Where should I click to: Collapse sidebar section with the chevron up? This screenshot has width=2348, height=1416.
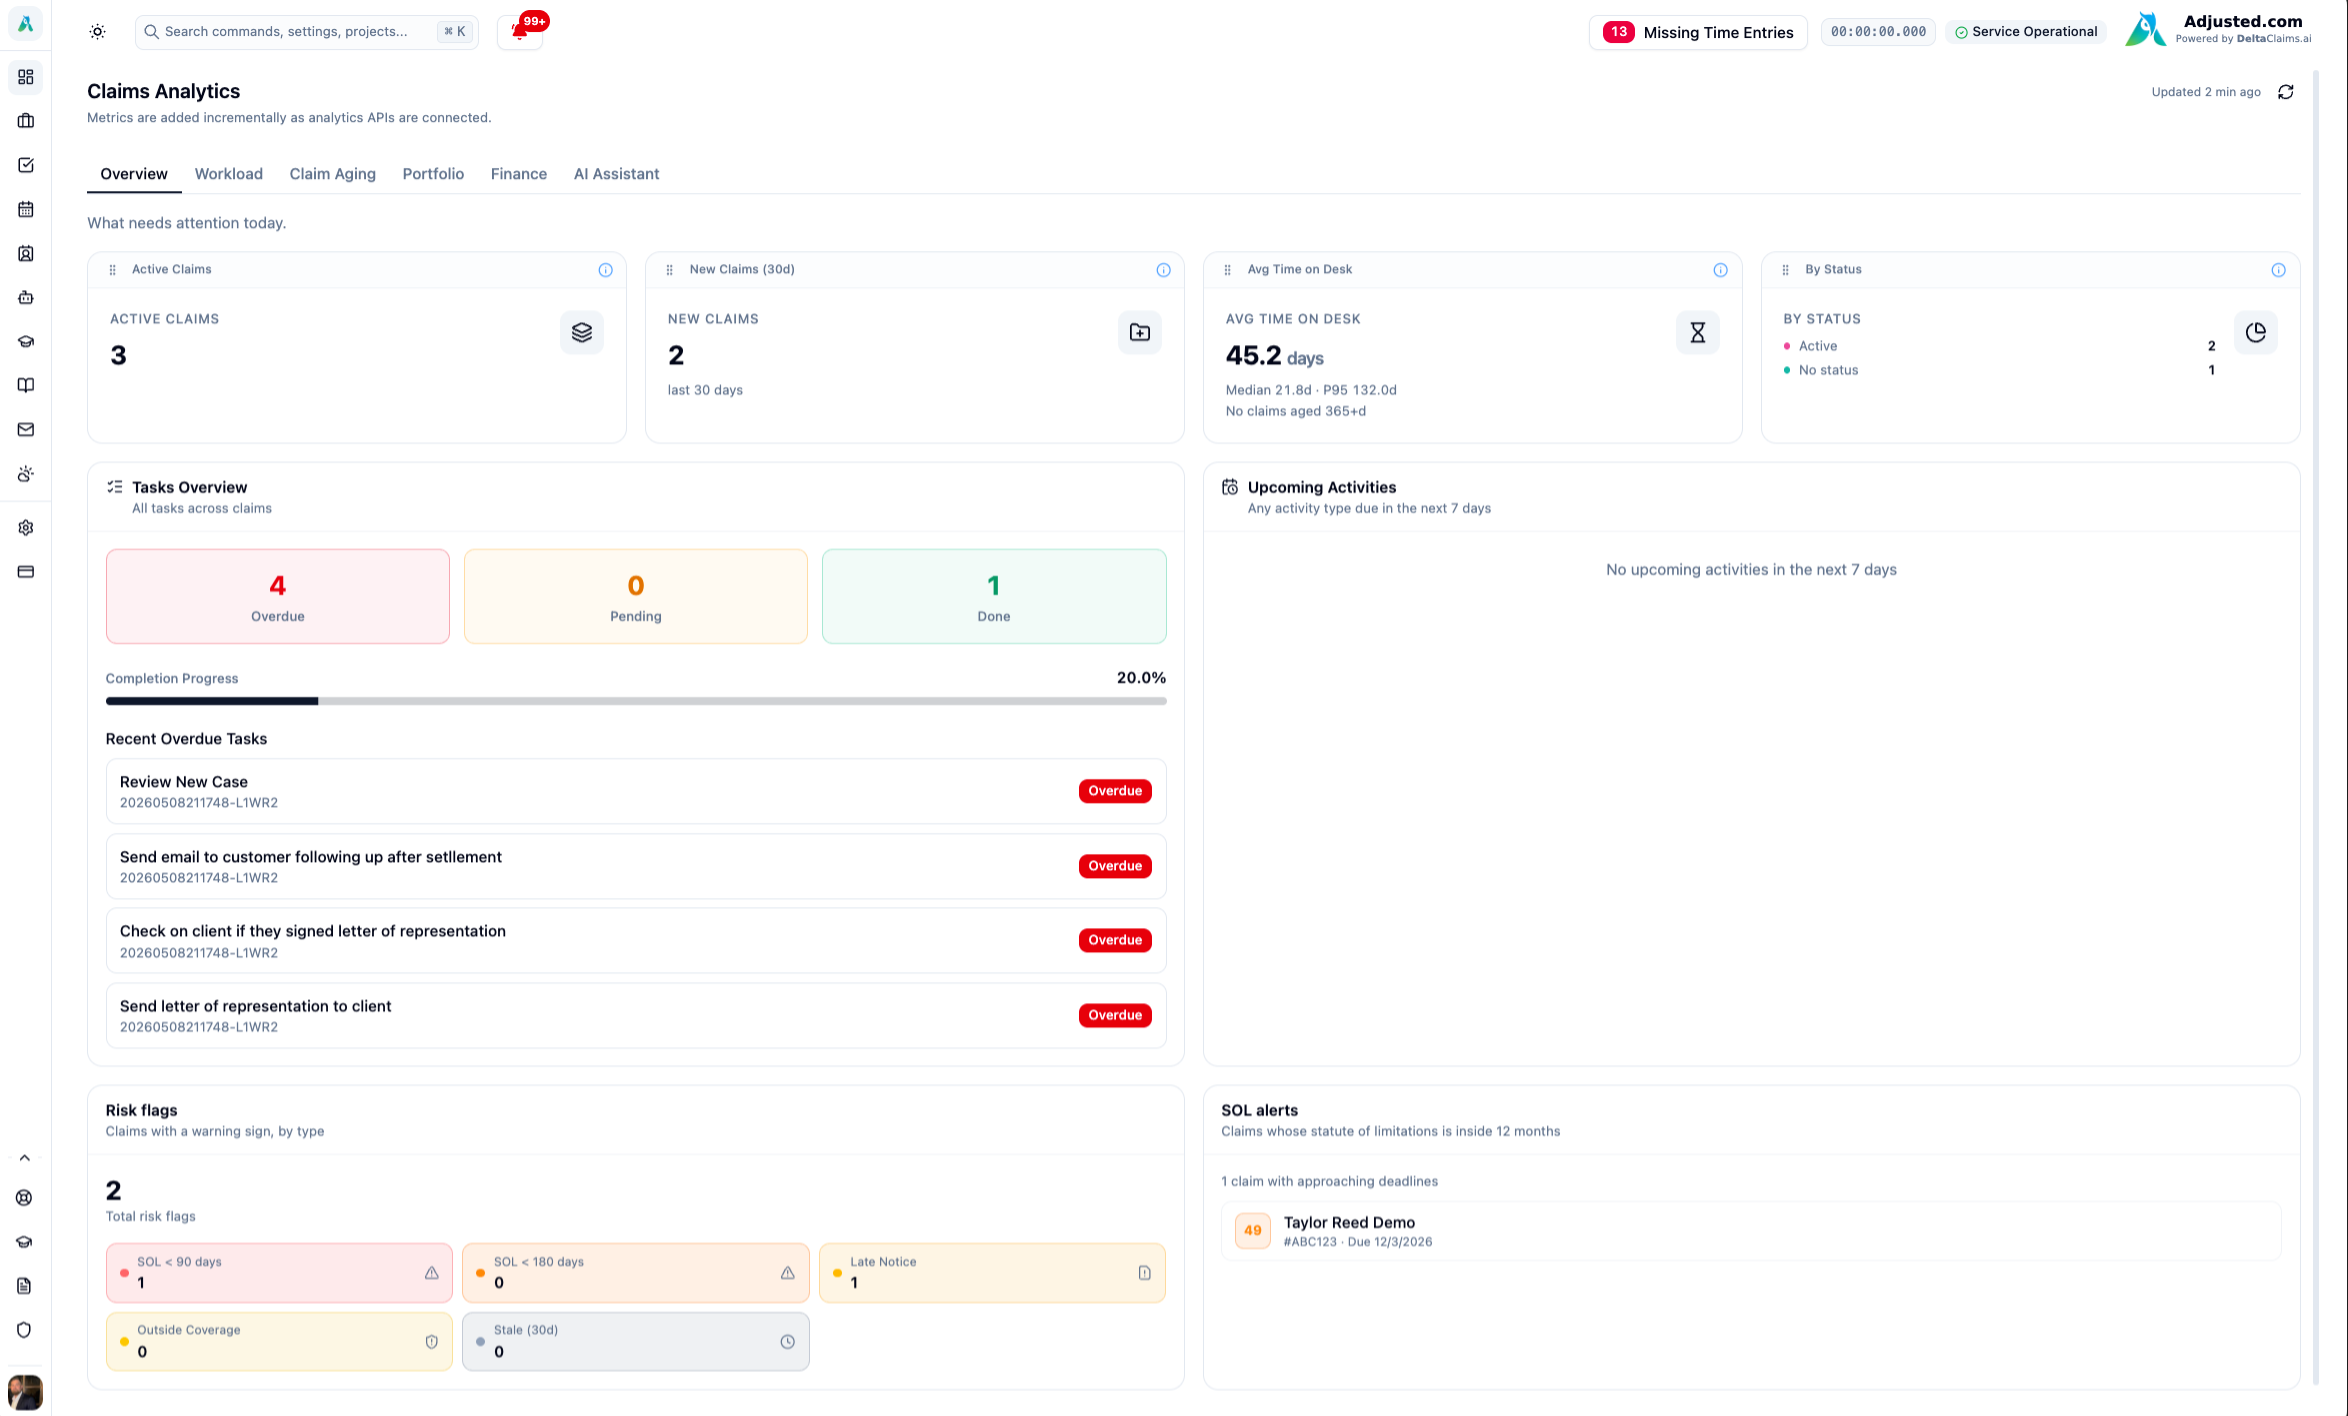(25, 1157)
